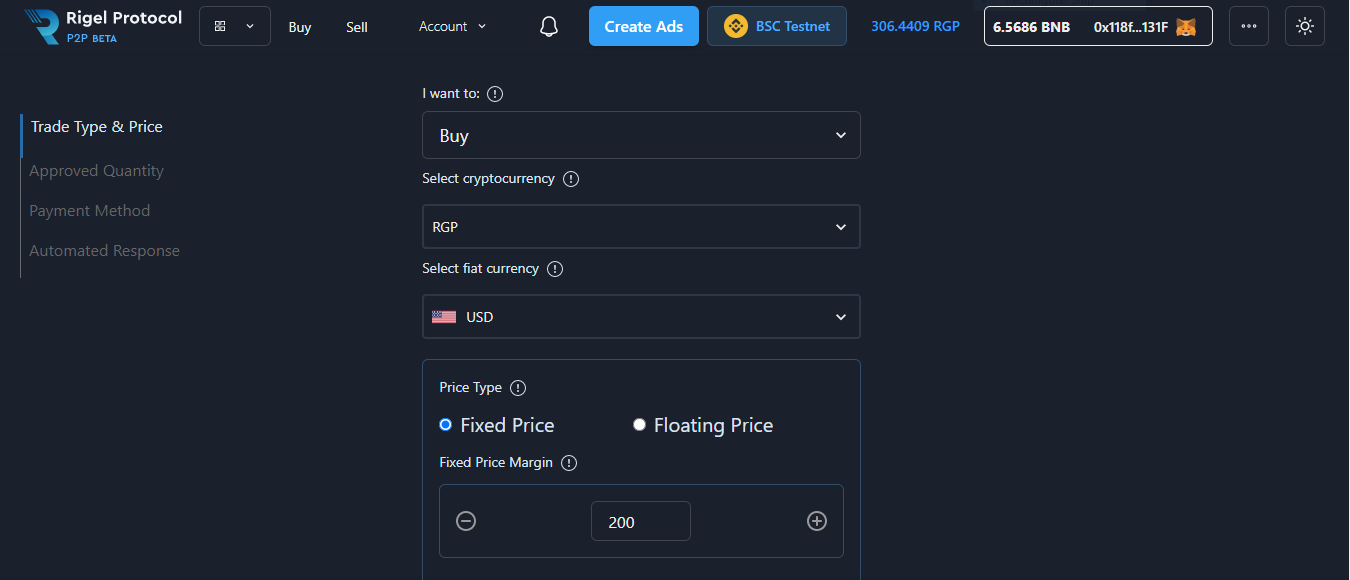Open the Account menu
This screenshot has height=580, width=1350.
[452, 27]
